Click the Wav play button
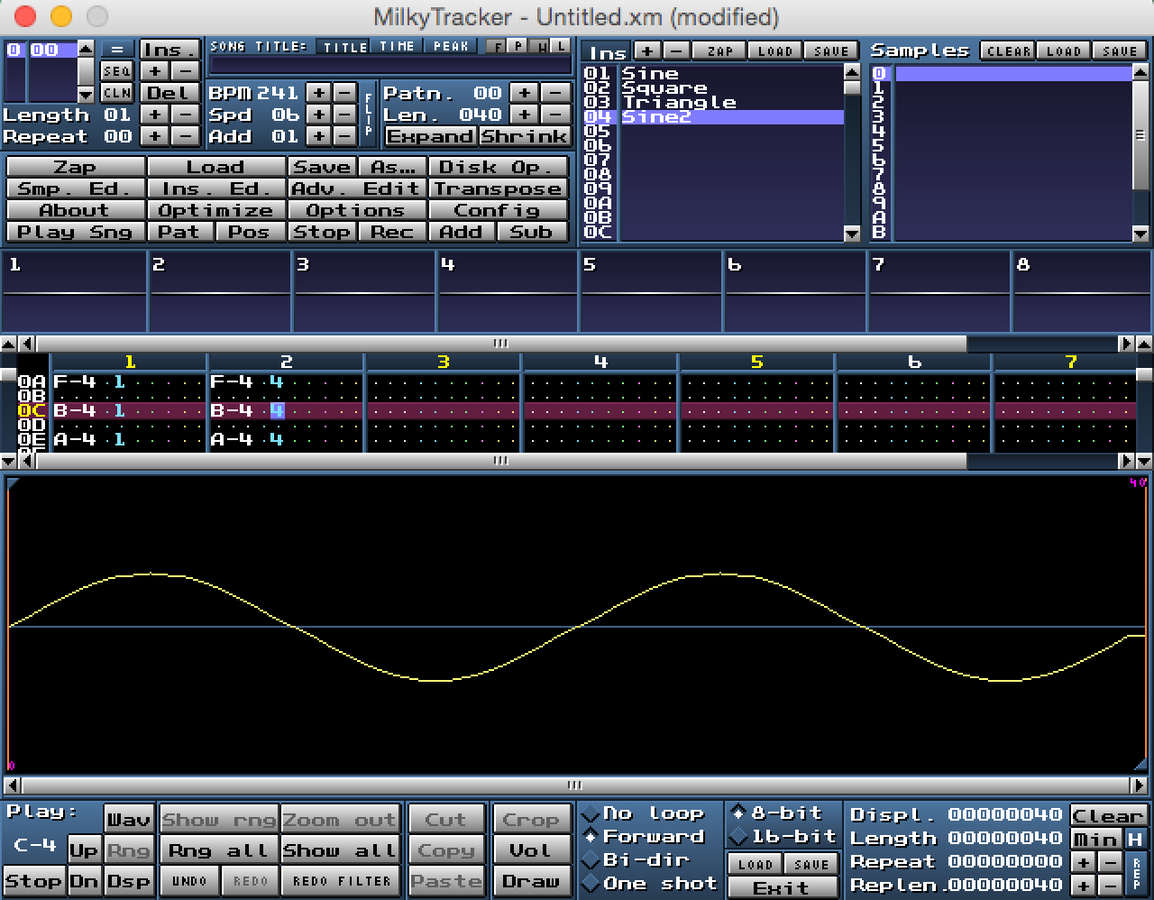The image size is (1154, 900). (x=130, y=819)
